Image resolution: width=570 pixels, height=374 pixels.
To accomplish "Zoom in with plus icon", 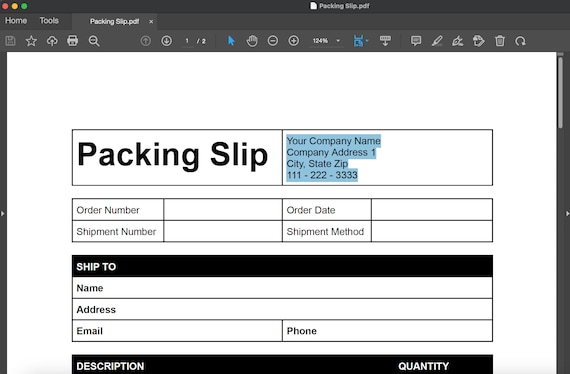I will [294, 41].
